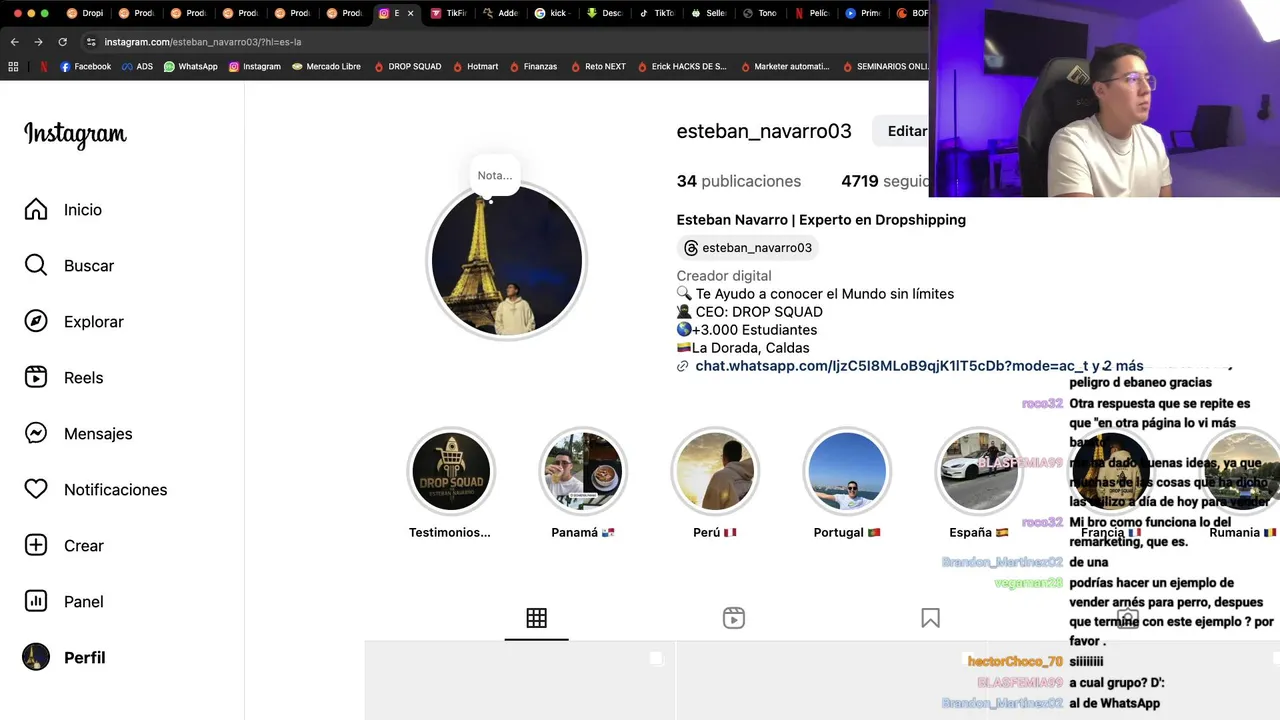
Task: Select Crear to make a new post
Action: click(63, 546)
